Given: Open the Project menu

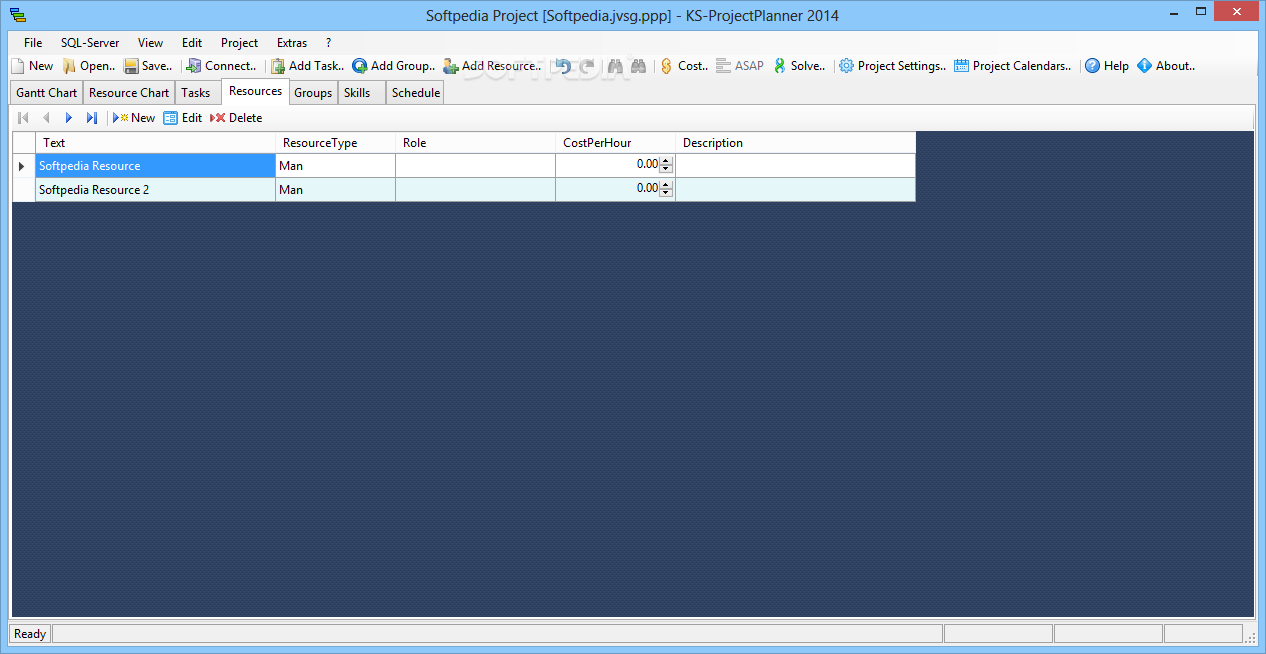Looking at the screenshot, I should tap(240, 43).
